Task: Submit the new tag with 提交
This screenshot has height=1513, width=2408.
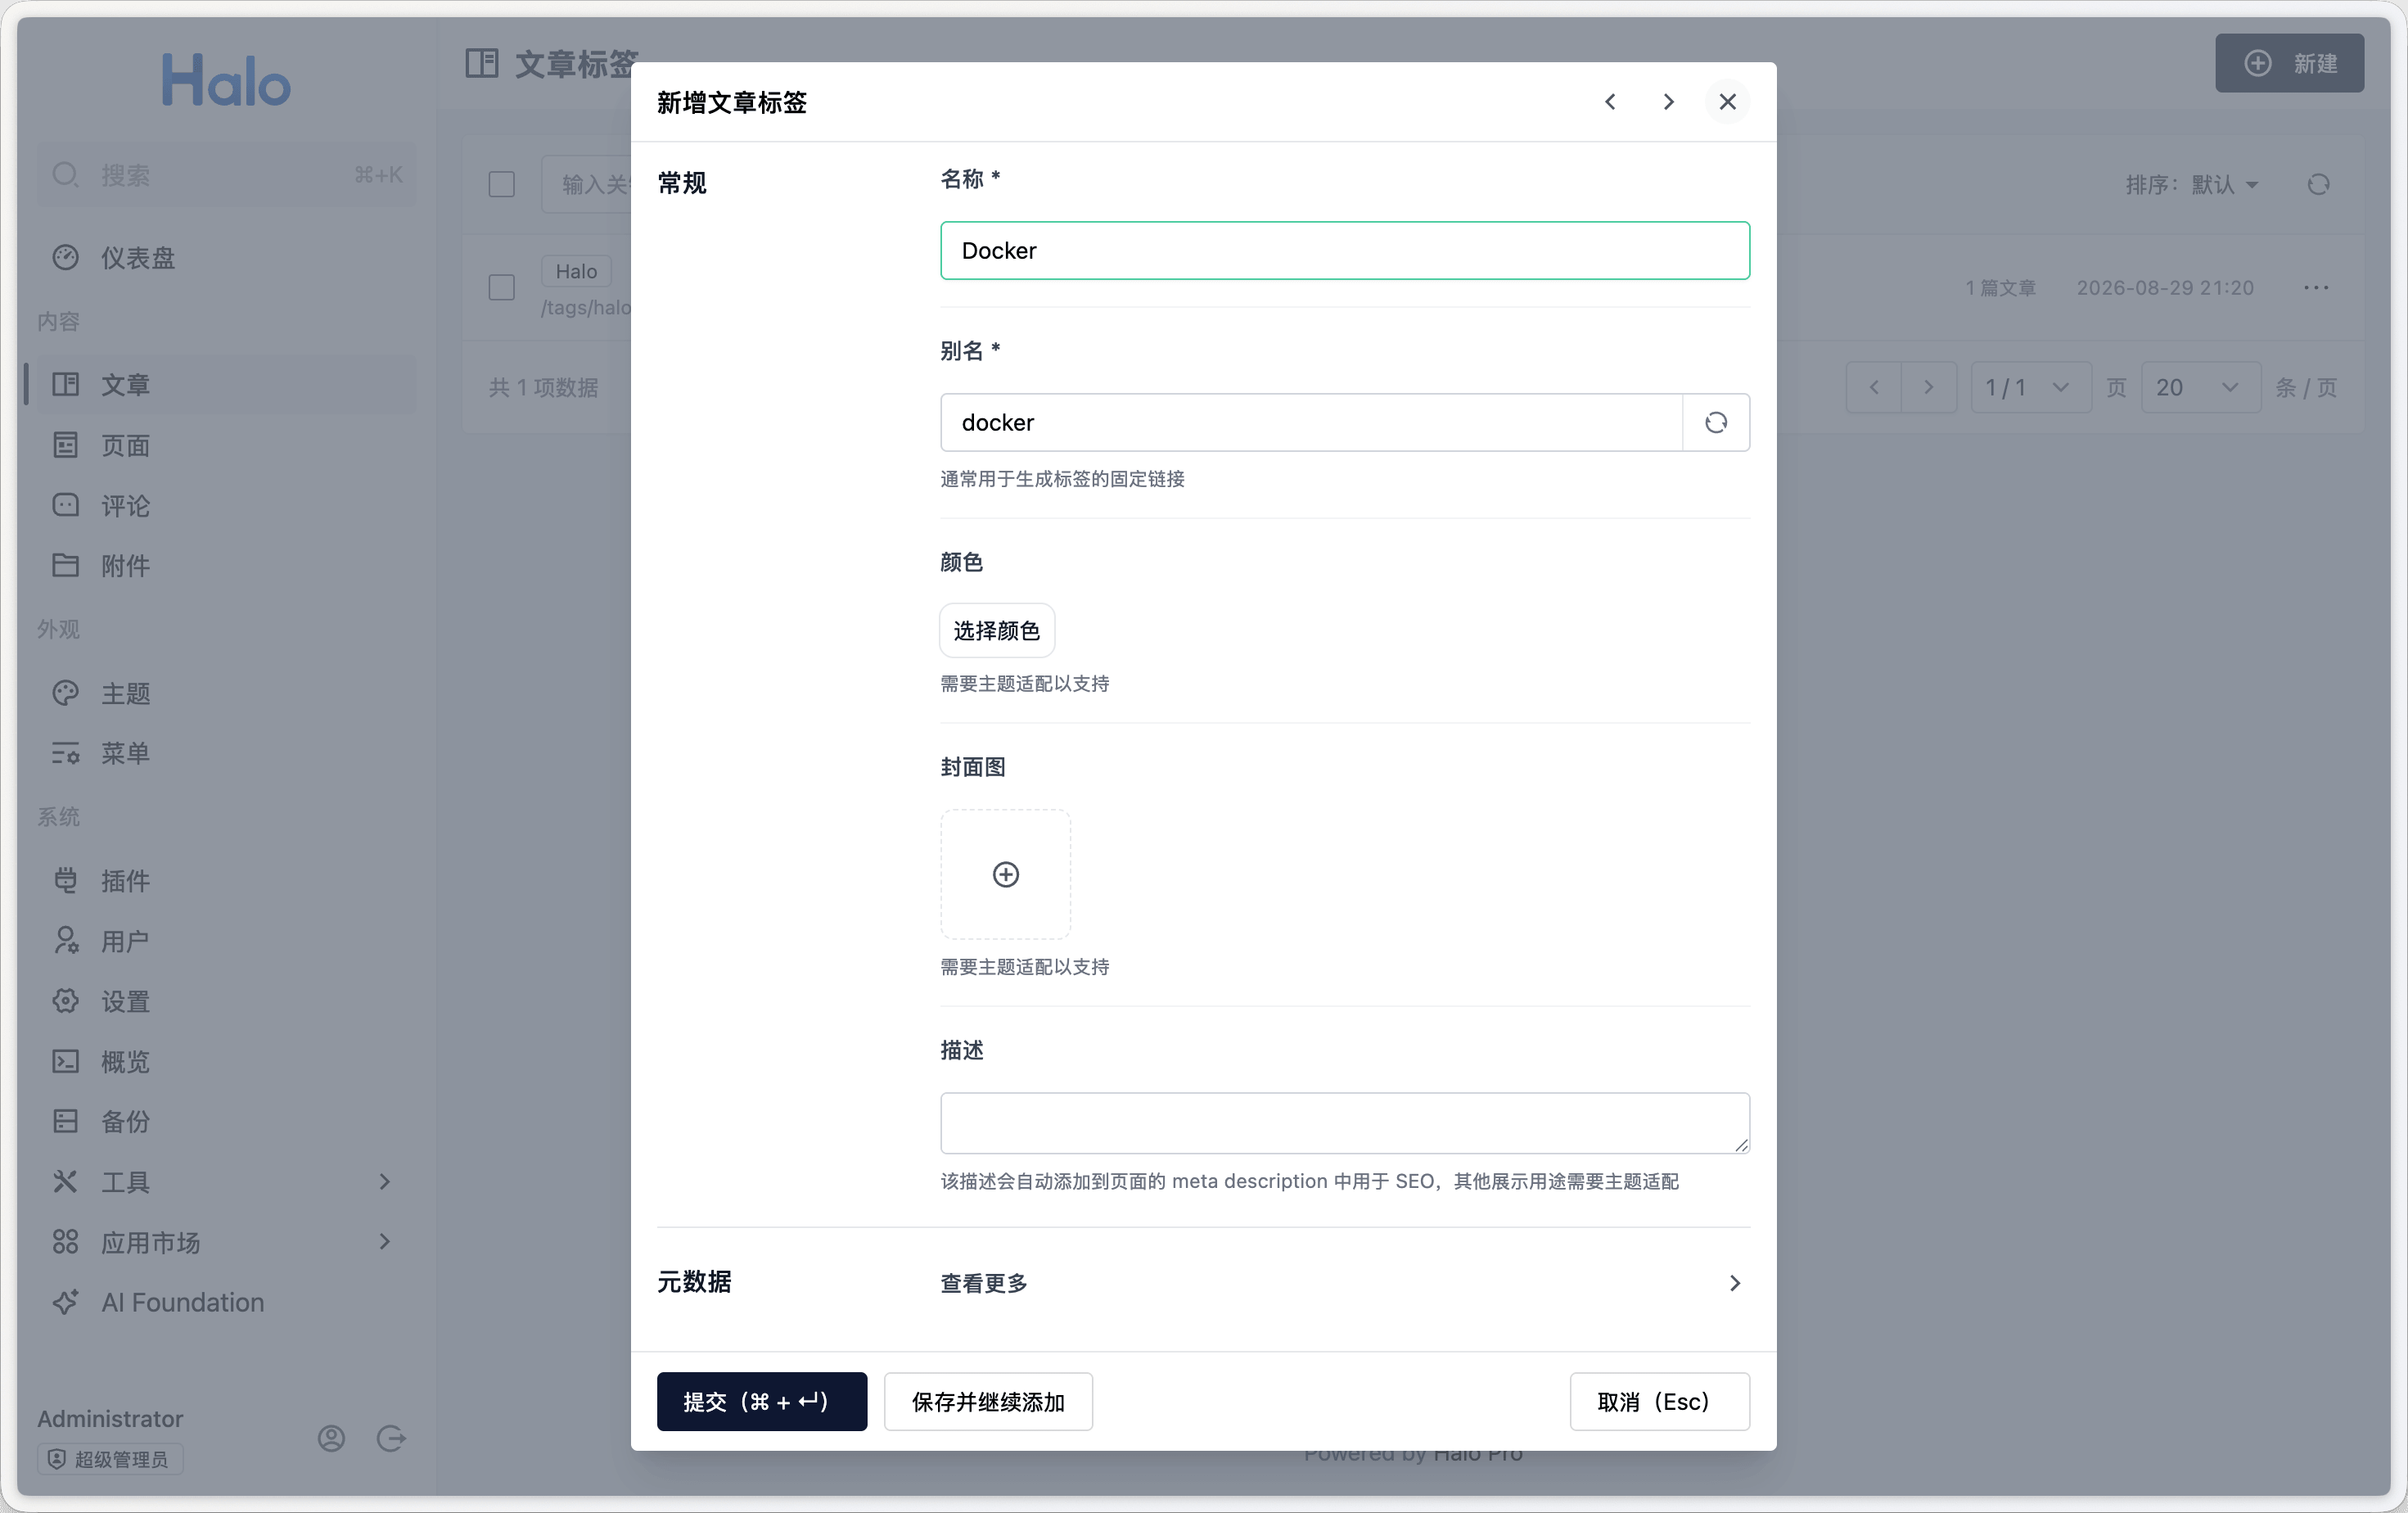Action: [x=761, y=1402]
